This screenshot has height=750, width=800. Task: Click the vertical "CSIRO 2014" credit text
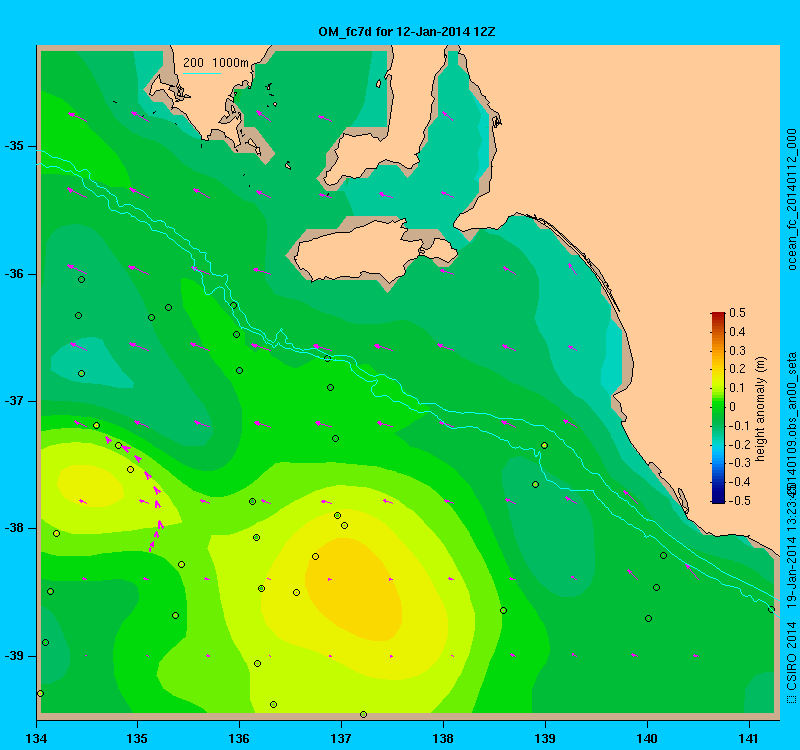[x=791, y=656]
